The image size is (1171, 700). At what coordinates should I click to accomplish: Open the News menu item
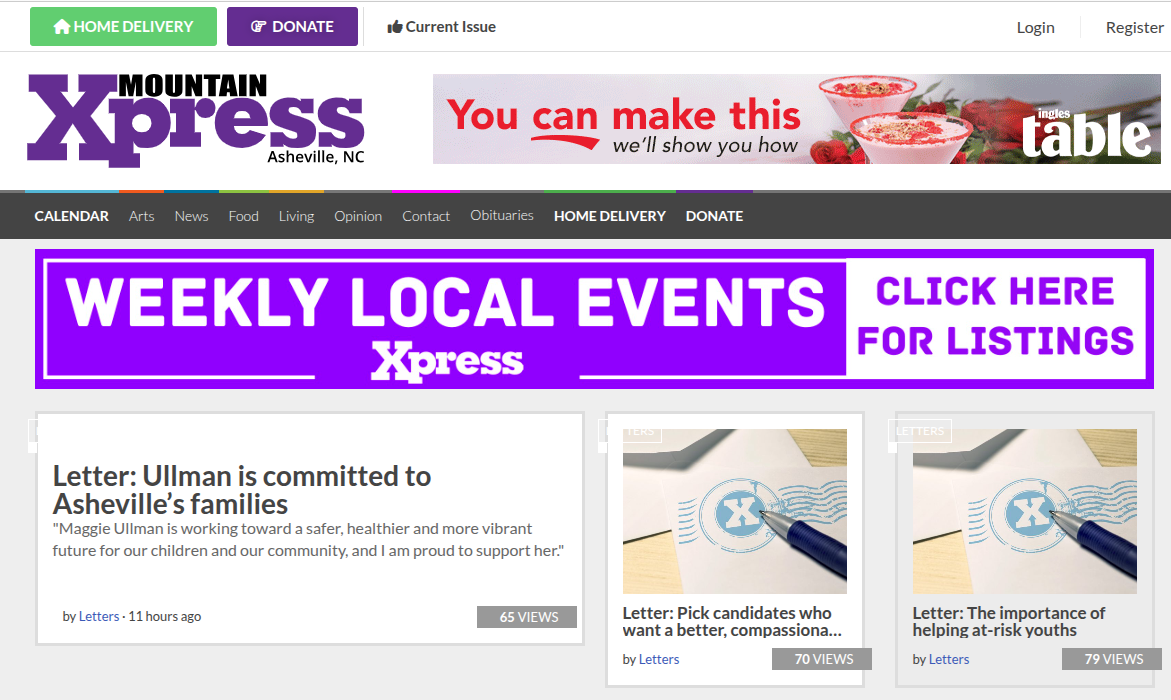point(191,216)
